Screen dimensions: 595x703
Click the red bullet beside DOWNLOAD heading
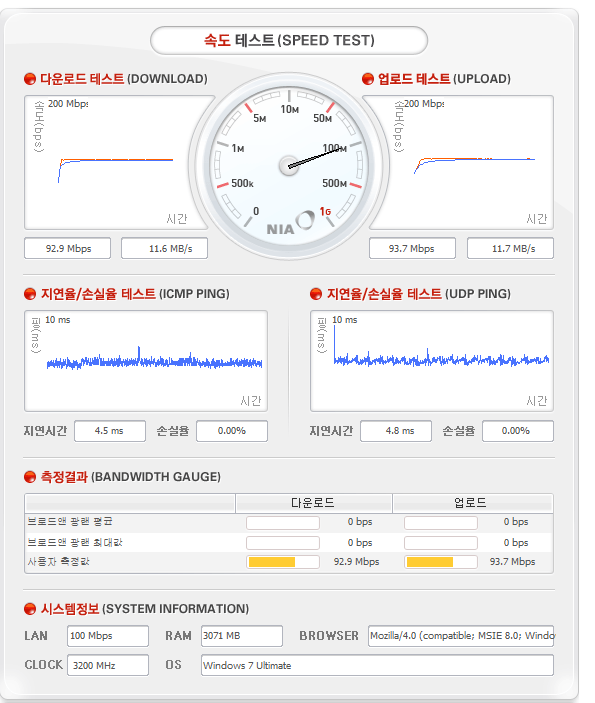coord(30,79)
